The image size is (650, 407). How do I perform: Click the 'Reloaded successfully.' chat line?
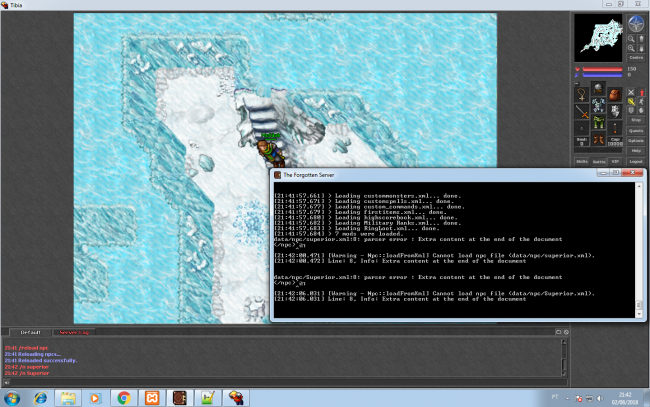point(41,361)
